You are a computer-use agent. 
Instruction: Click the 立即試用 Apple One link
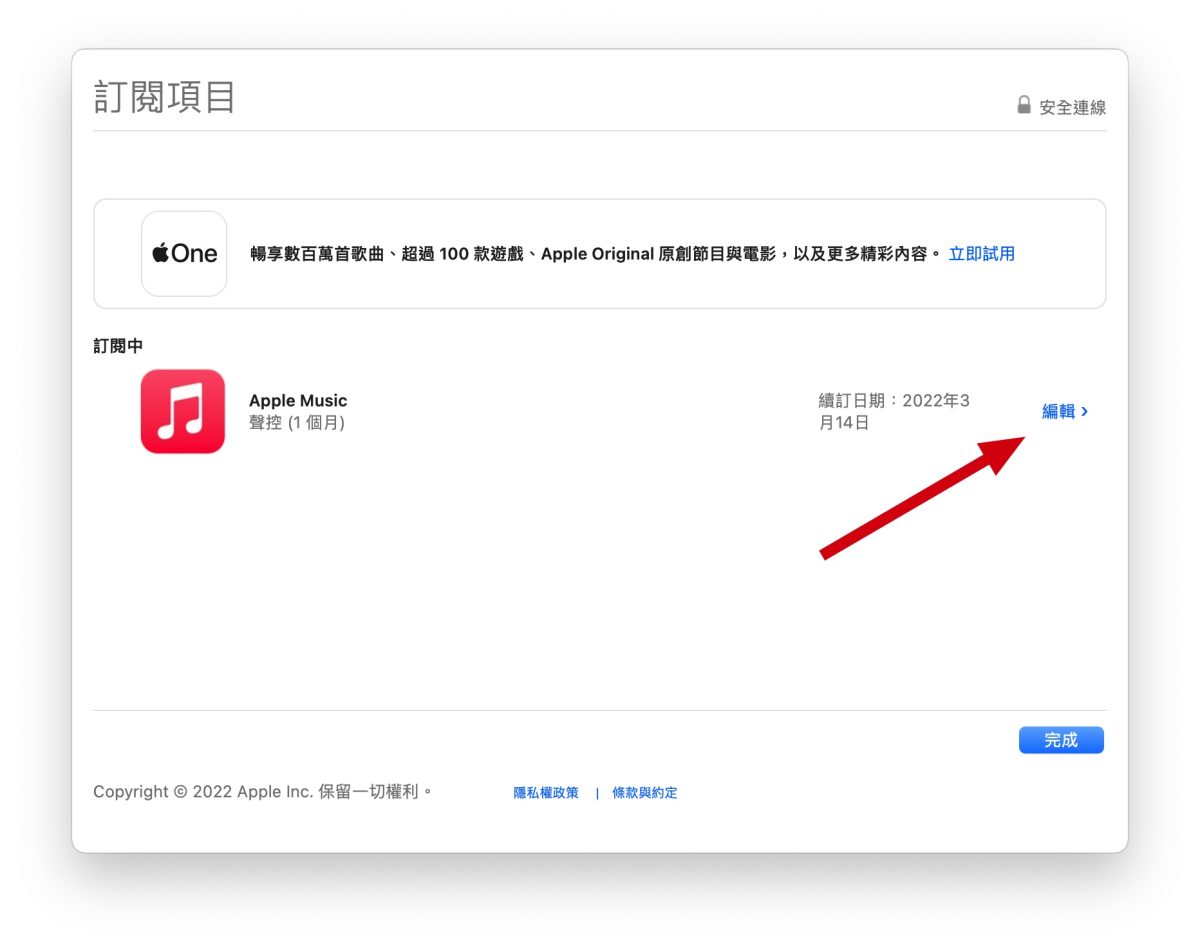(981, 254)
